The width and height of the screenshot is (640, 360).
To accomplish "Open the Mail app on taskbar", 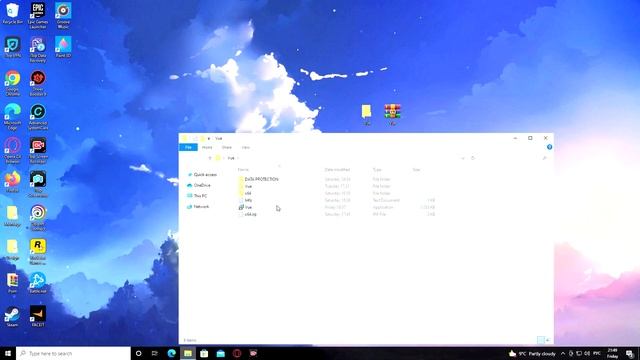I will pos(220,353).
